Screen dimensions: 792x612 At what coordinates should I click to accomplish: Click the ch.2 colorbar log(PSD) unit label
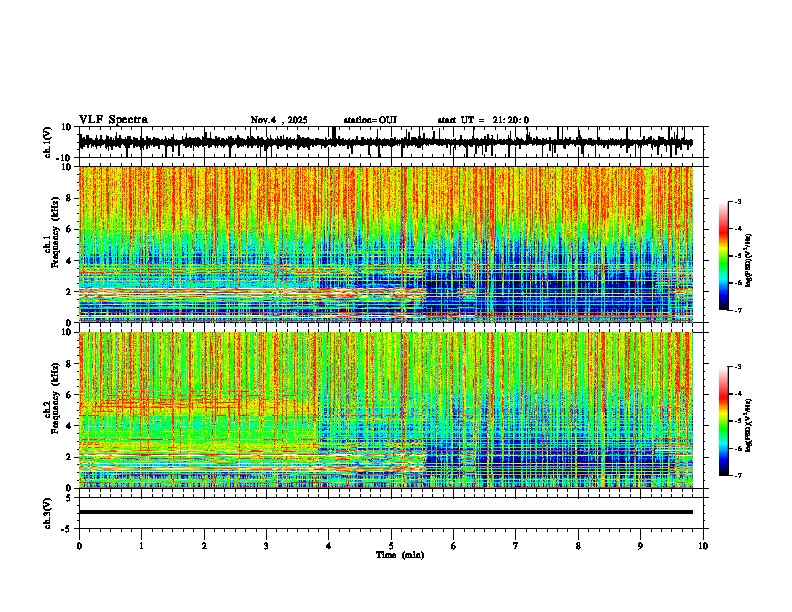click(x=748, y=425)
